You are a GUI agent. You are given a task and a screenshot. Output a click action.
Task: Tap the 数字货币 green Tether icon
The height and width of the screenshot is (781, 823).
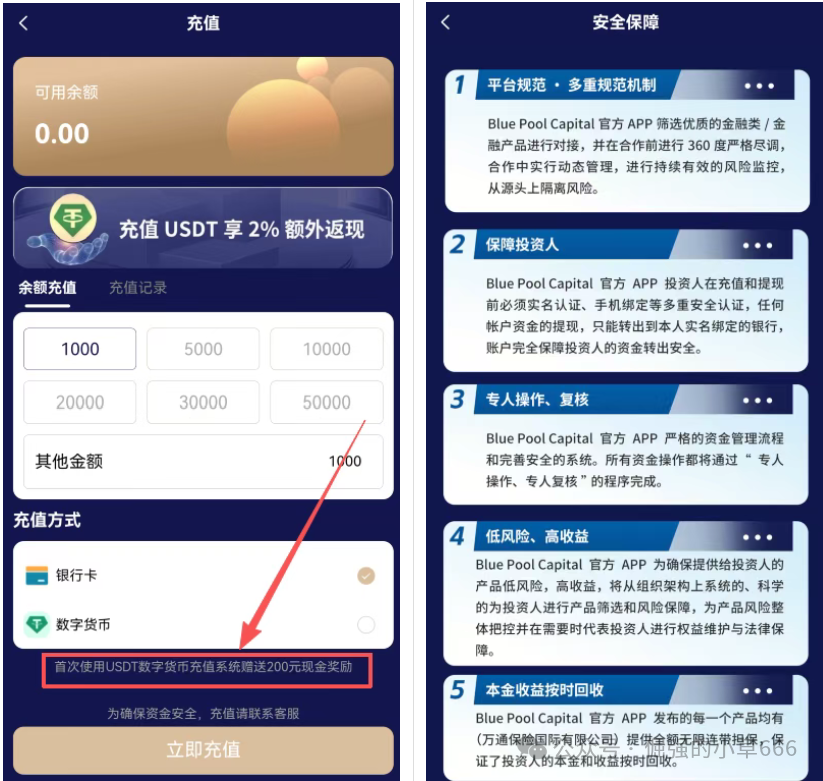coord(37,625)
